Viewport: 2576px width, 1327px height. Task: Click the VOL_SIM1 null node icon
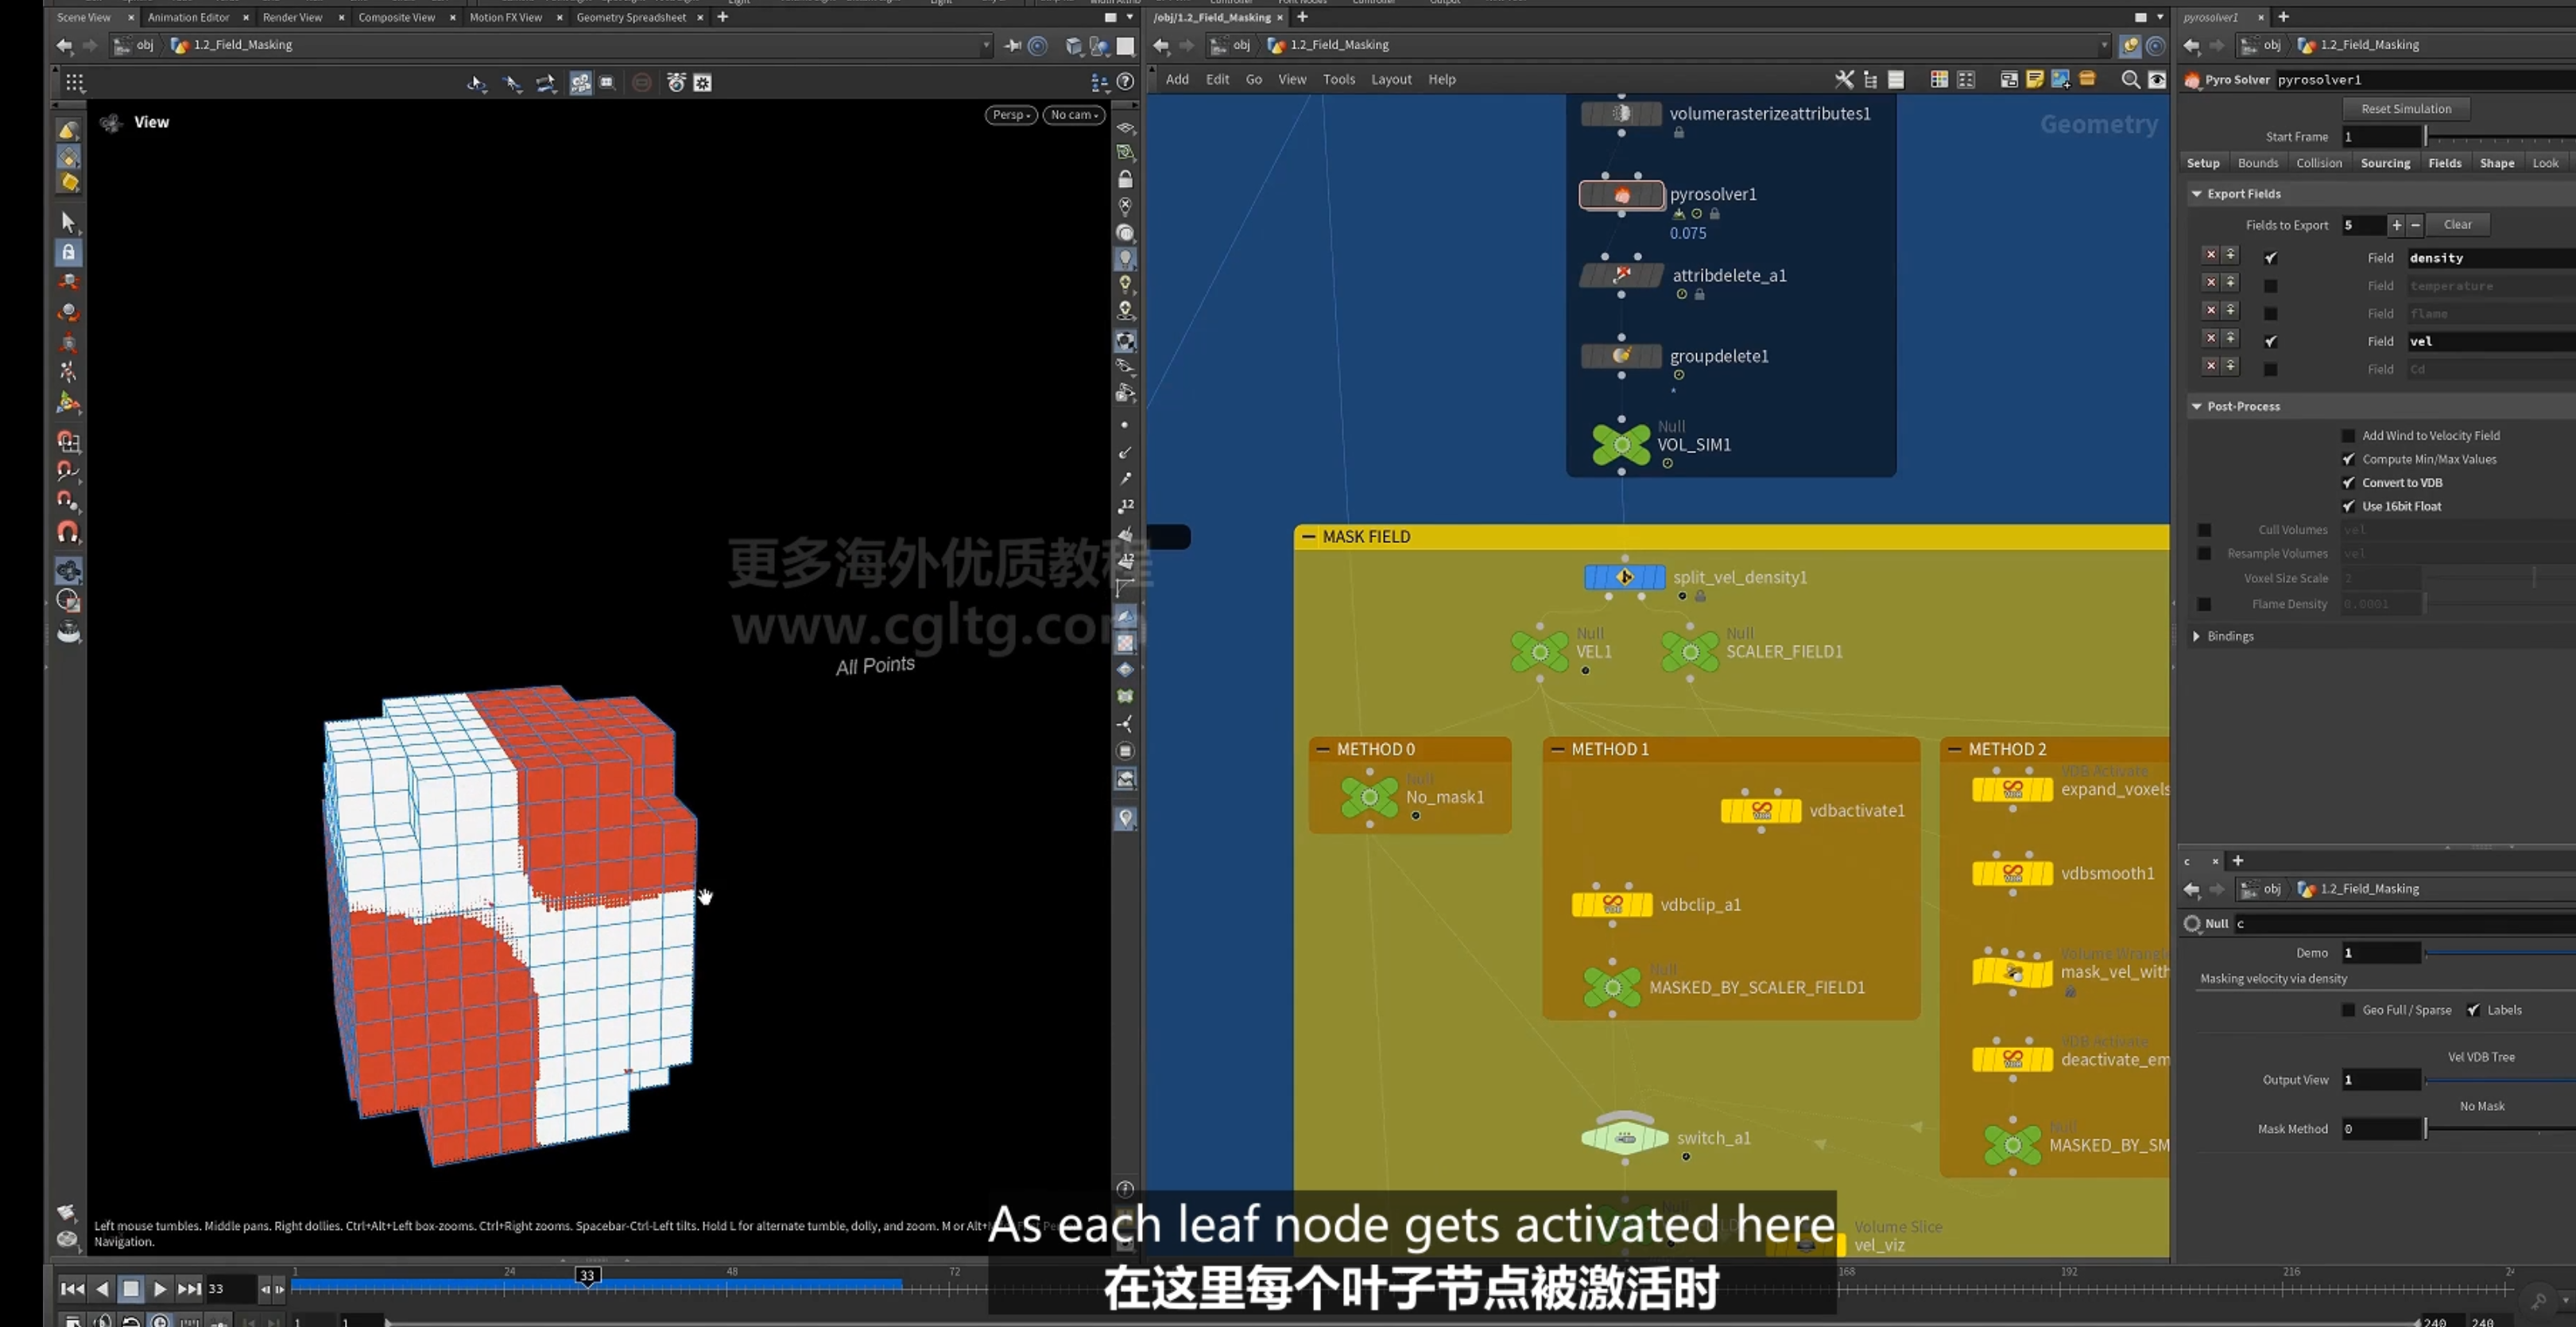(x=1621, y=444)
